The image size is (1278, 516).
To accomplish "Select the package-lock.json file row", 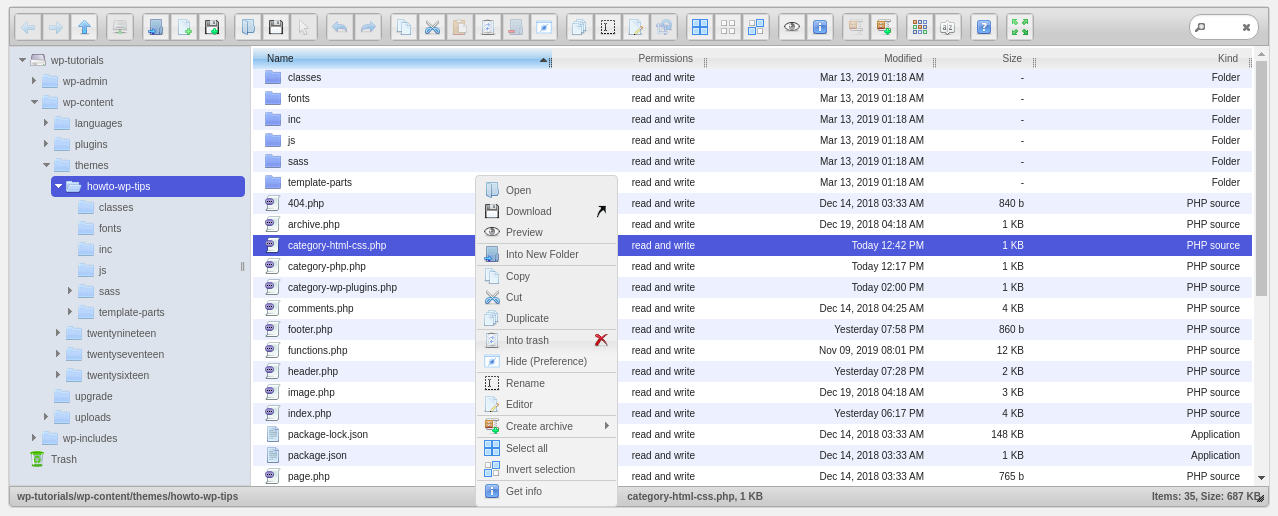I will [752, 434].
